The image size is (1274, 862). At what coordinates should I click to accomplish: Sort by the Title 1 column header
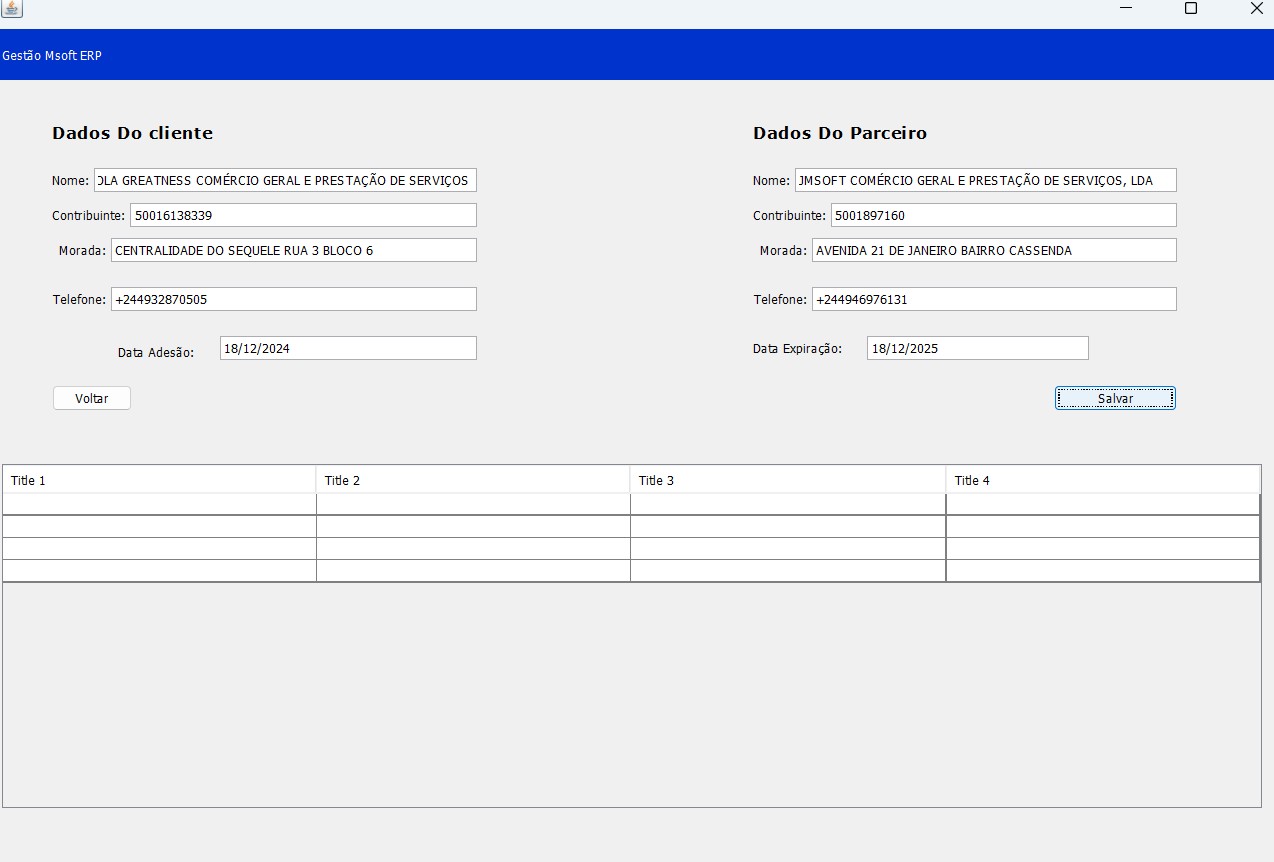pyautogui.click(x=159, y=480)
